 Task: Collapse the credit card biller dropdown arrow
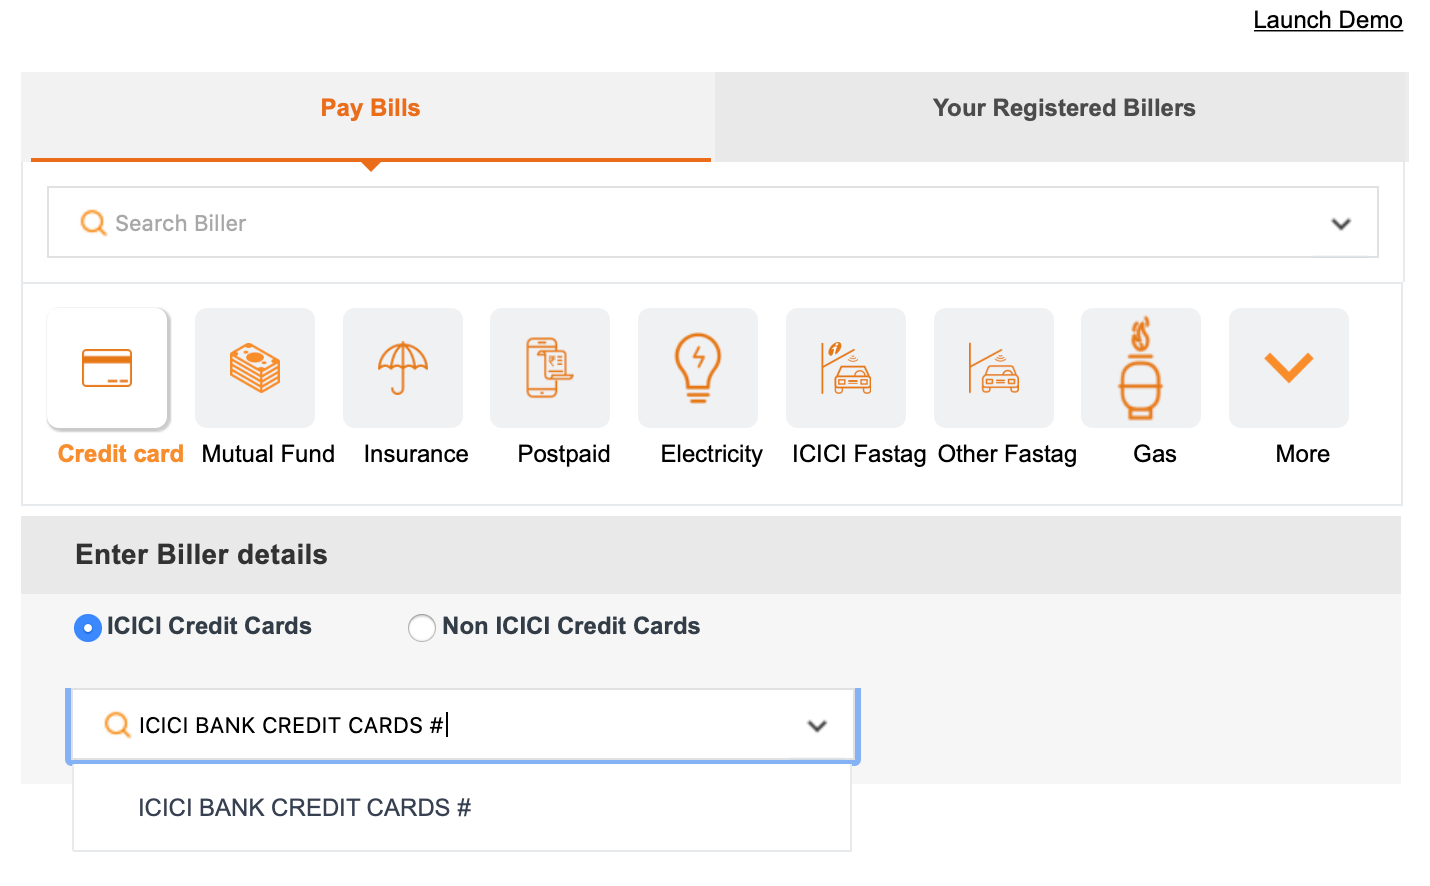pos(817,726)
